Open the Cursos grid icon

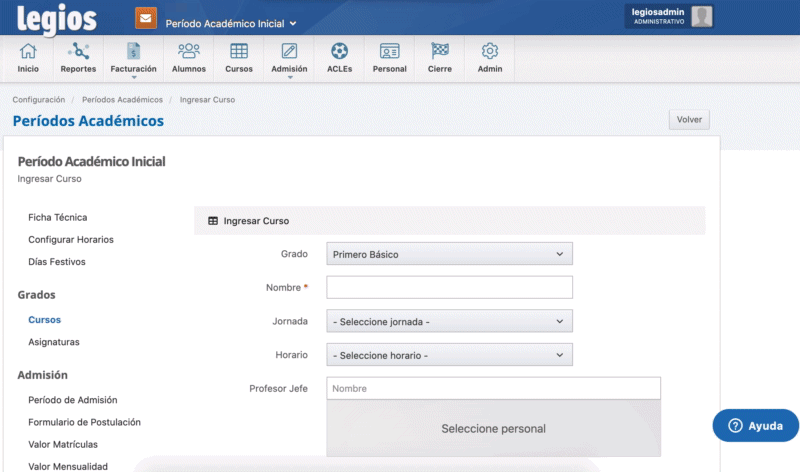239,52
